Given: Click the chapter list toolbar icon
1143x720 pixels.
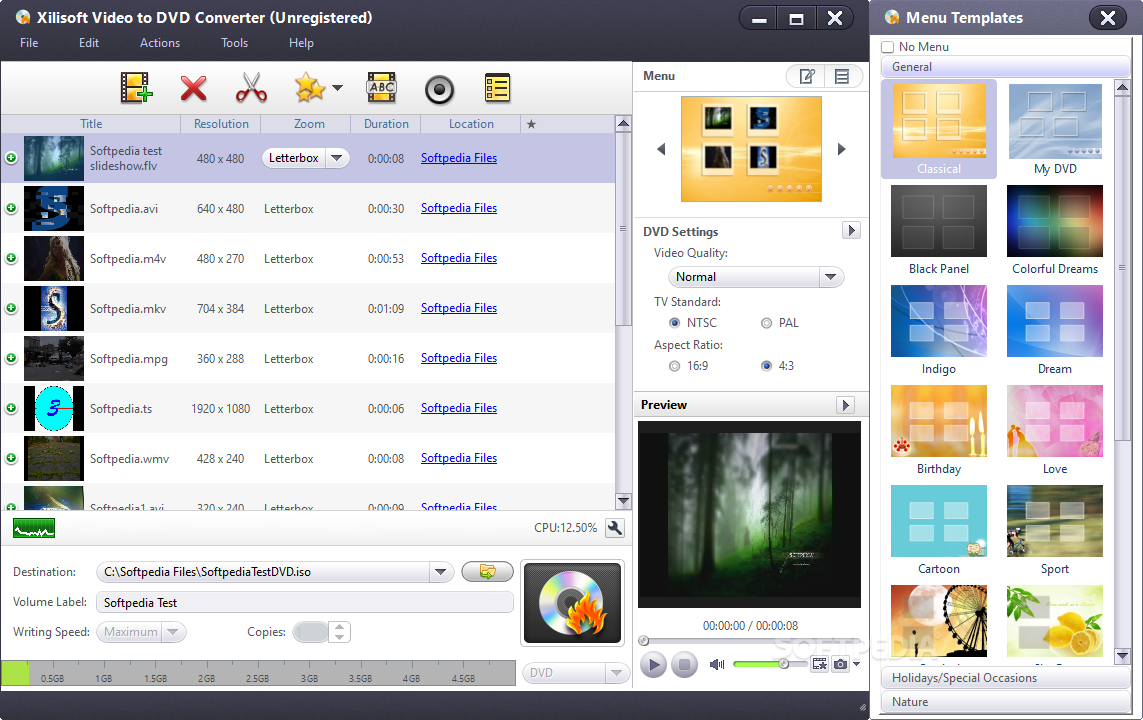Looking at the screenshot, I should [x=497, y=88].
